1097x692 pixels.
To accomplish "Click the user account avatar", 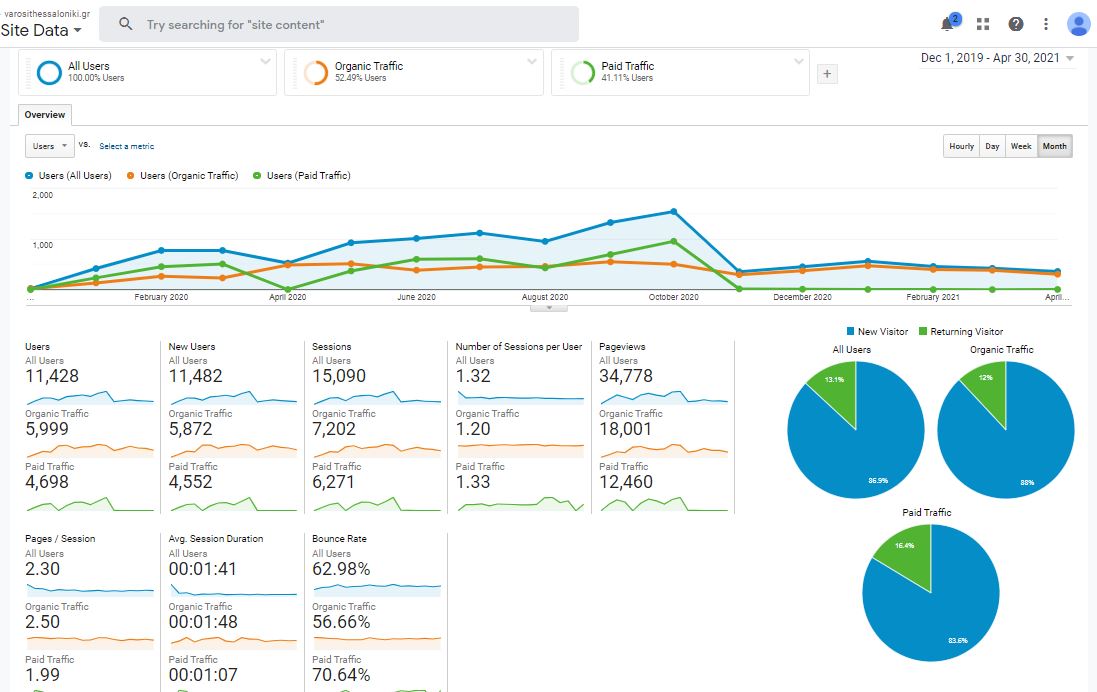I will [x=1078, y=24].
